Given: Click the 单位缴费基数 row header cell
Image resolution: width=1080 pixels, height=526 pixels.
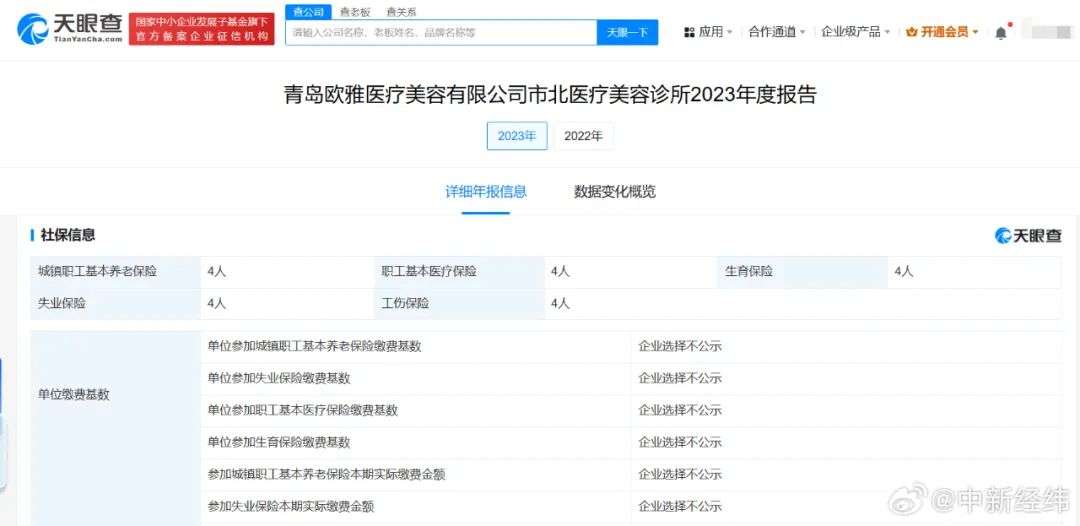Looking at the screenshot, I should (x=116, y=428).
